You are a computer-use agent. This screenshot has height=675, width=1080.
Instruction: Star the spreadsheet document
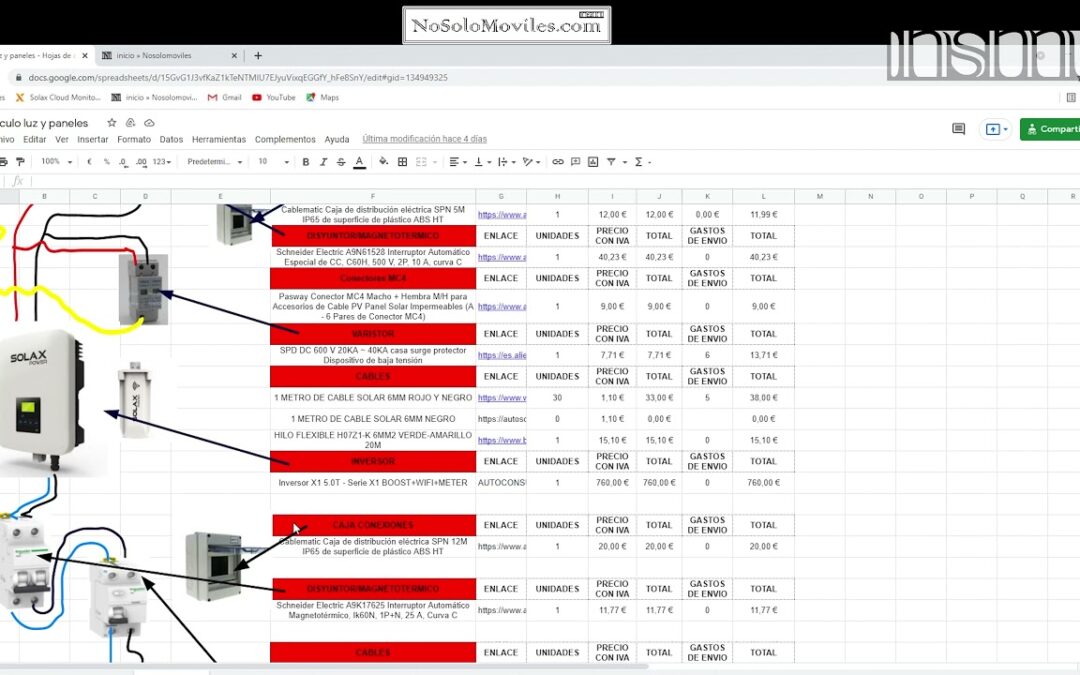coord(112,123)
